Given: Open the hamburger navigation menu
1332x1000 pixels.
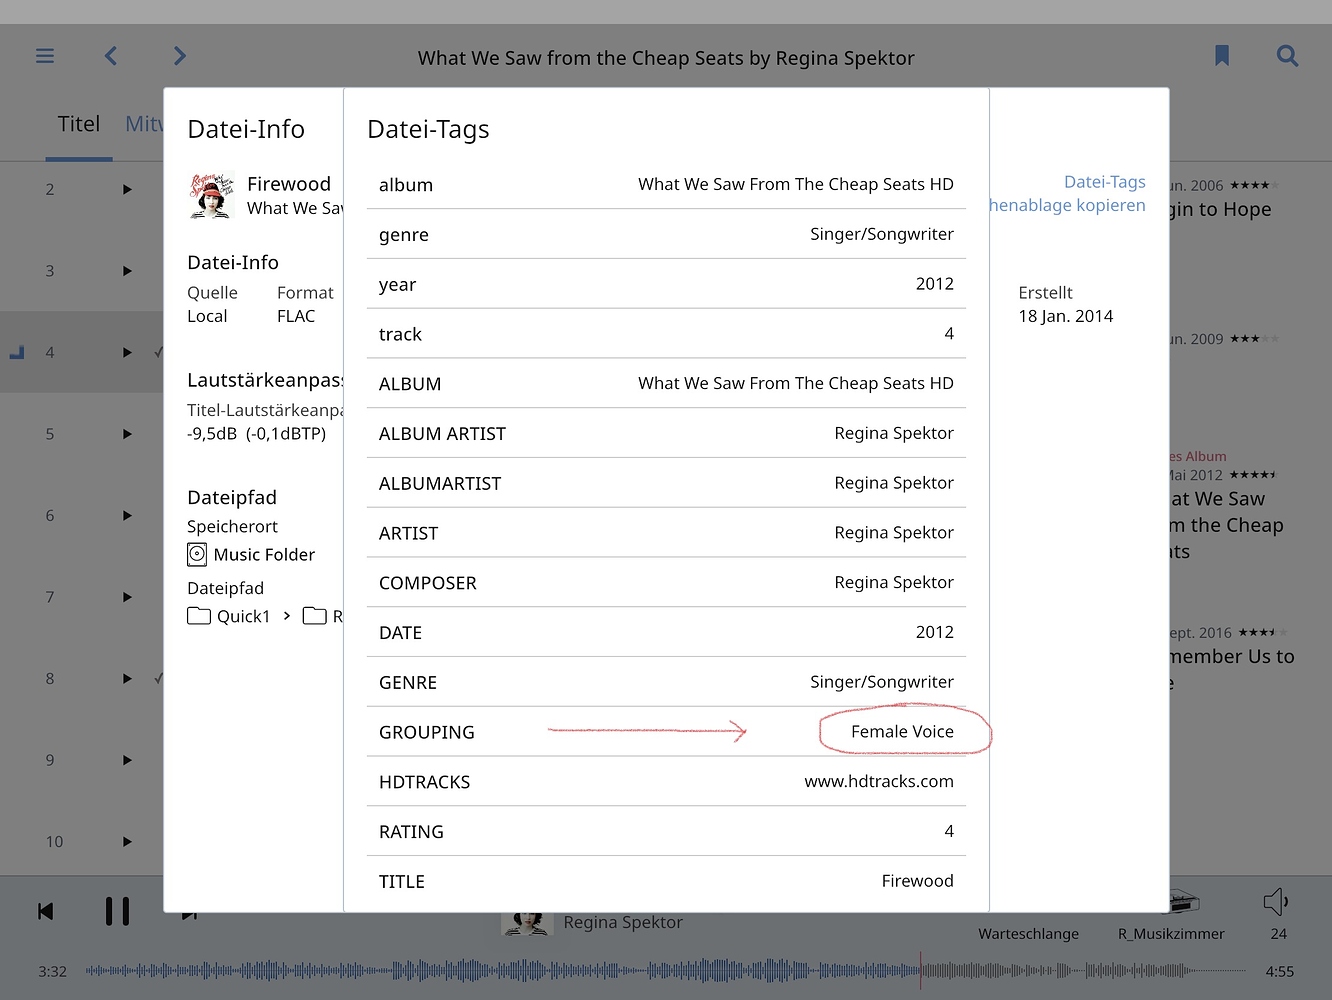Looking at the screenshot, I should click(x=45, y=56).
